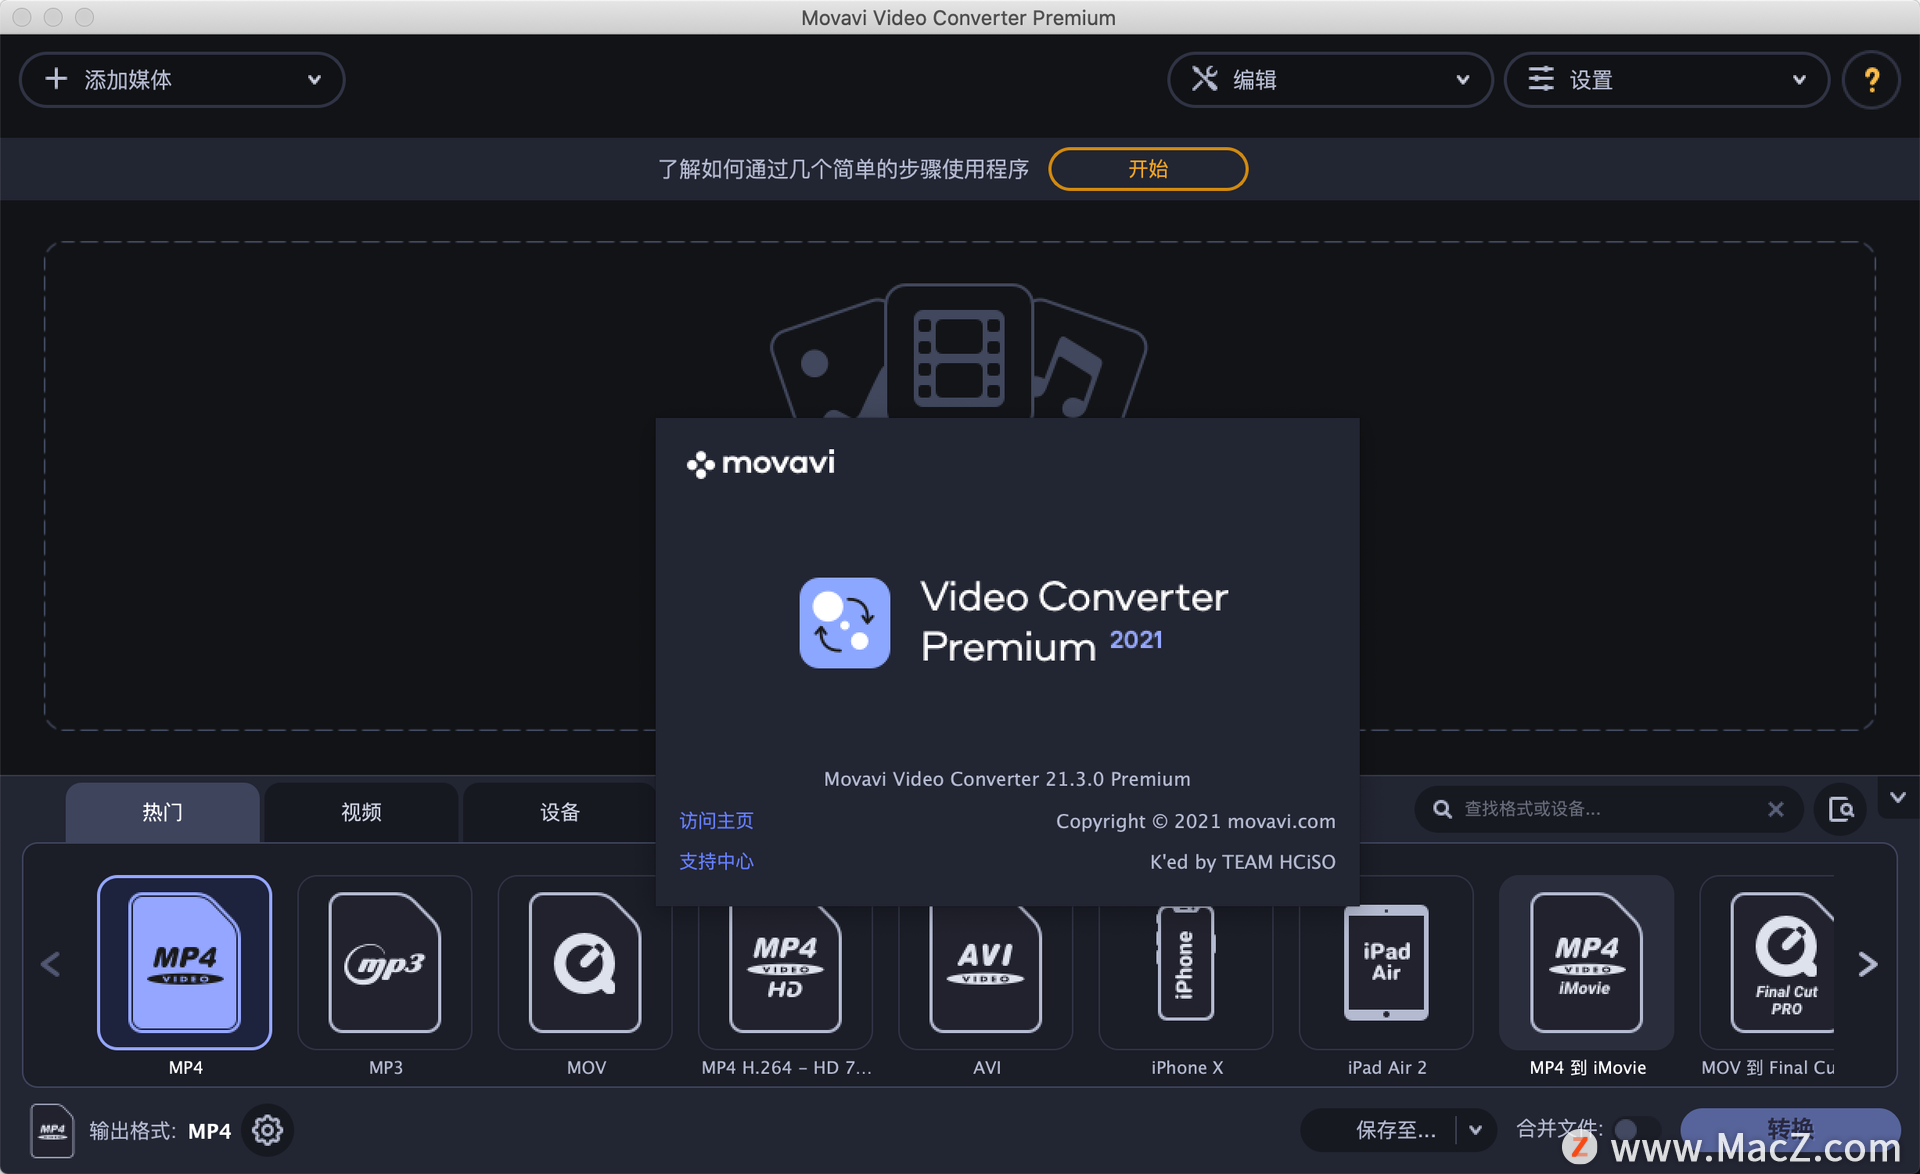Image resolution: width=1920 pixels, height=1174 pixels.
Task: Switch to the 热门 tab
Action: click(162, 812)
